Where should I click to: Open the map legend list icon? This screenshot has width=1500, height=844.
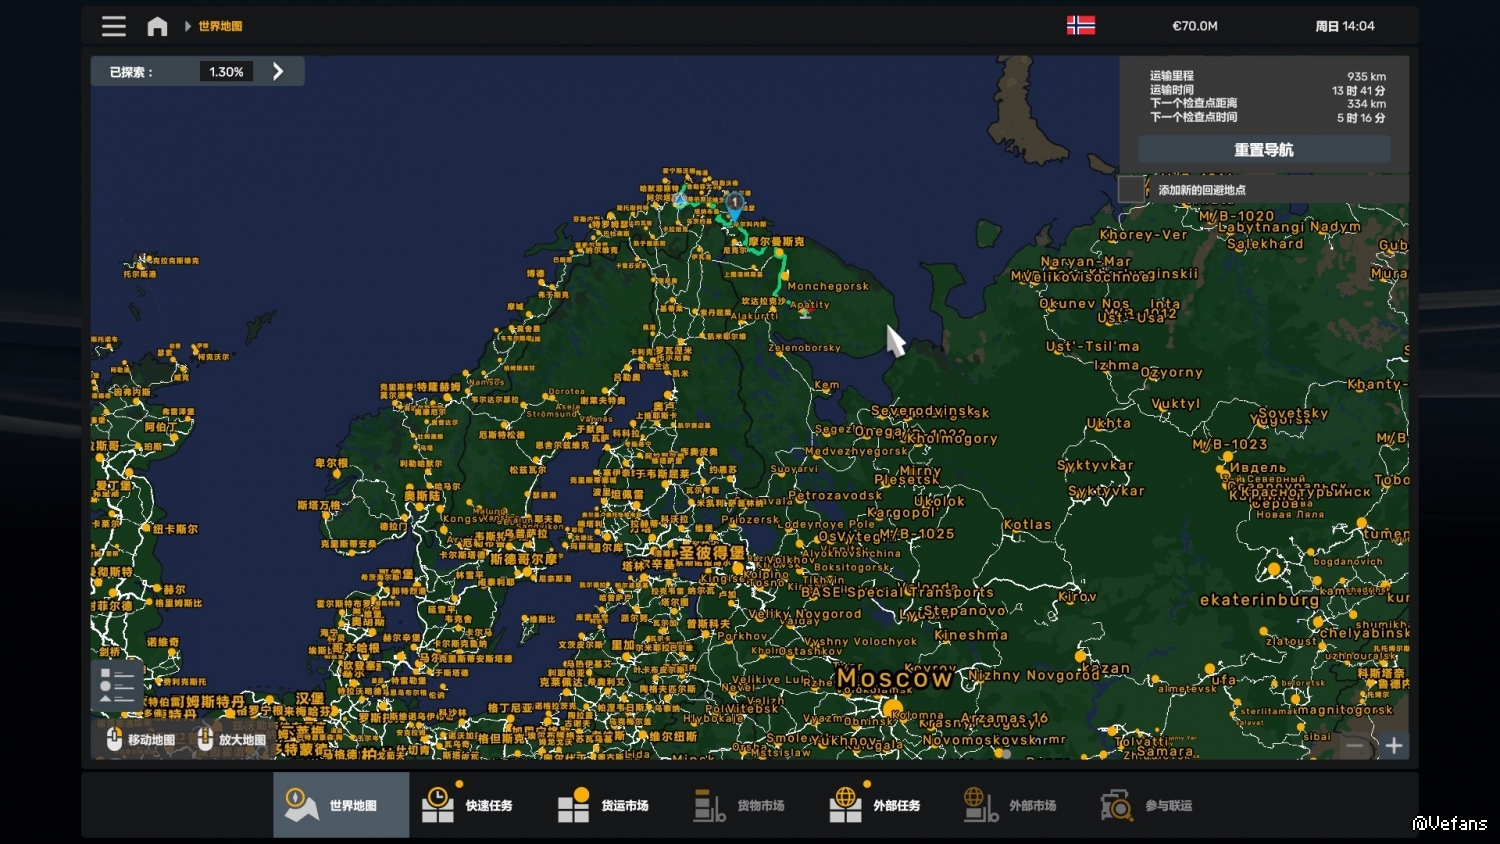(117, 685)
